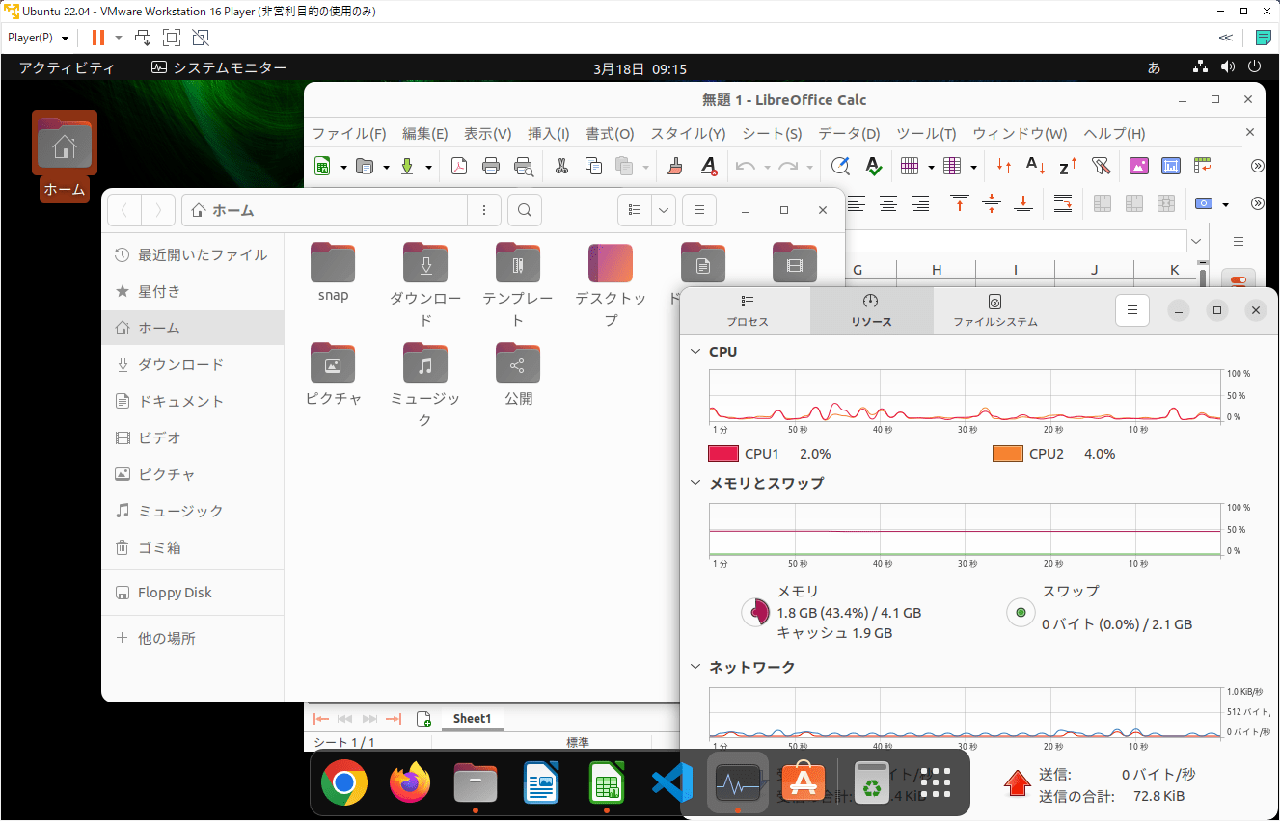Toggle list view in Files window
The width and height of the screenshot is (1280, 821).
(634, 210)
